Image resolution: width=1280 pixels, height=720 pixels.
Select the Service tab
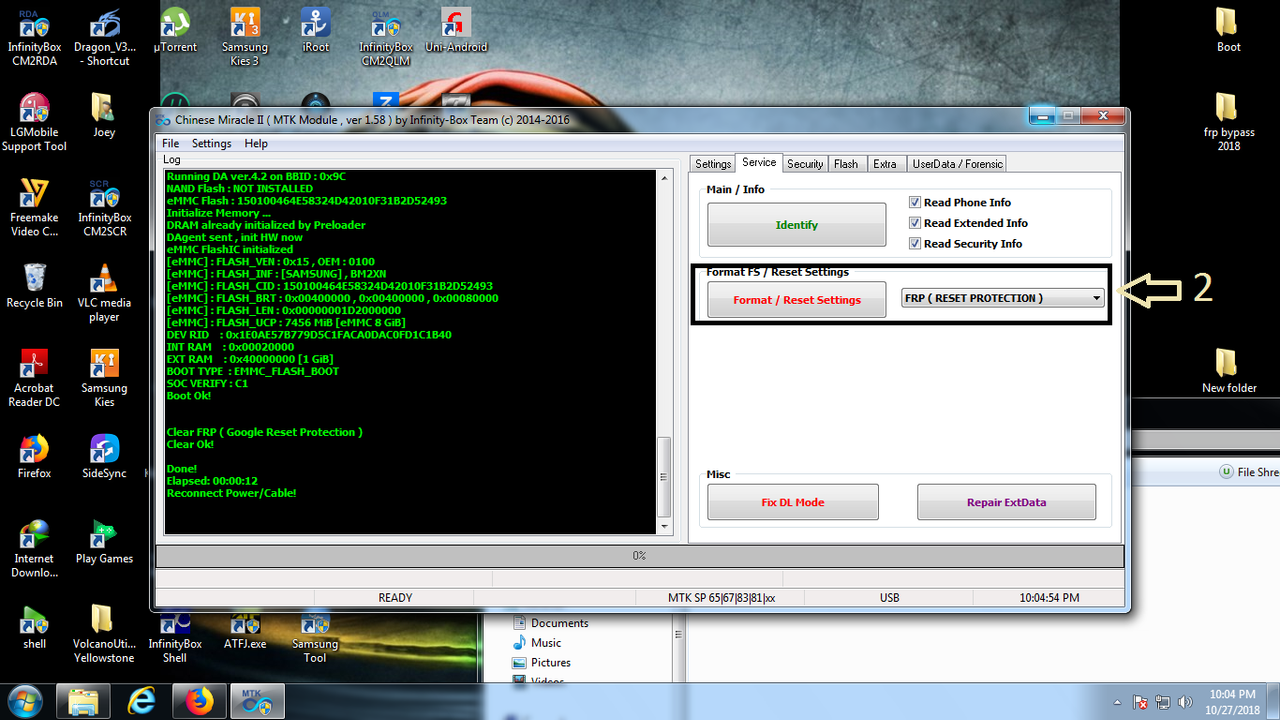tap(759, 162)
